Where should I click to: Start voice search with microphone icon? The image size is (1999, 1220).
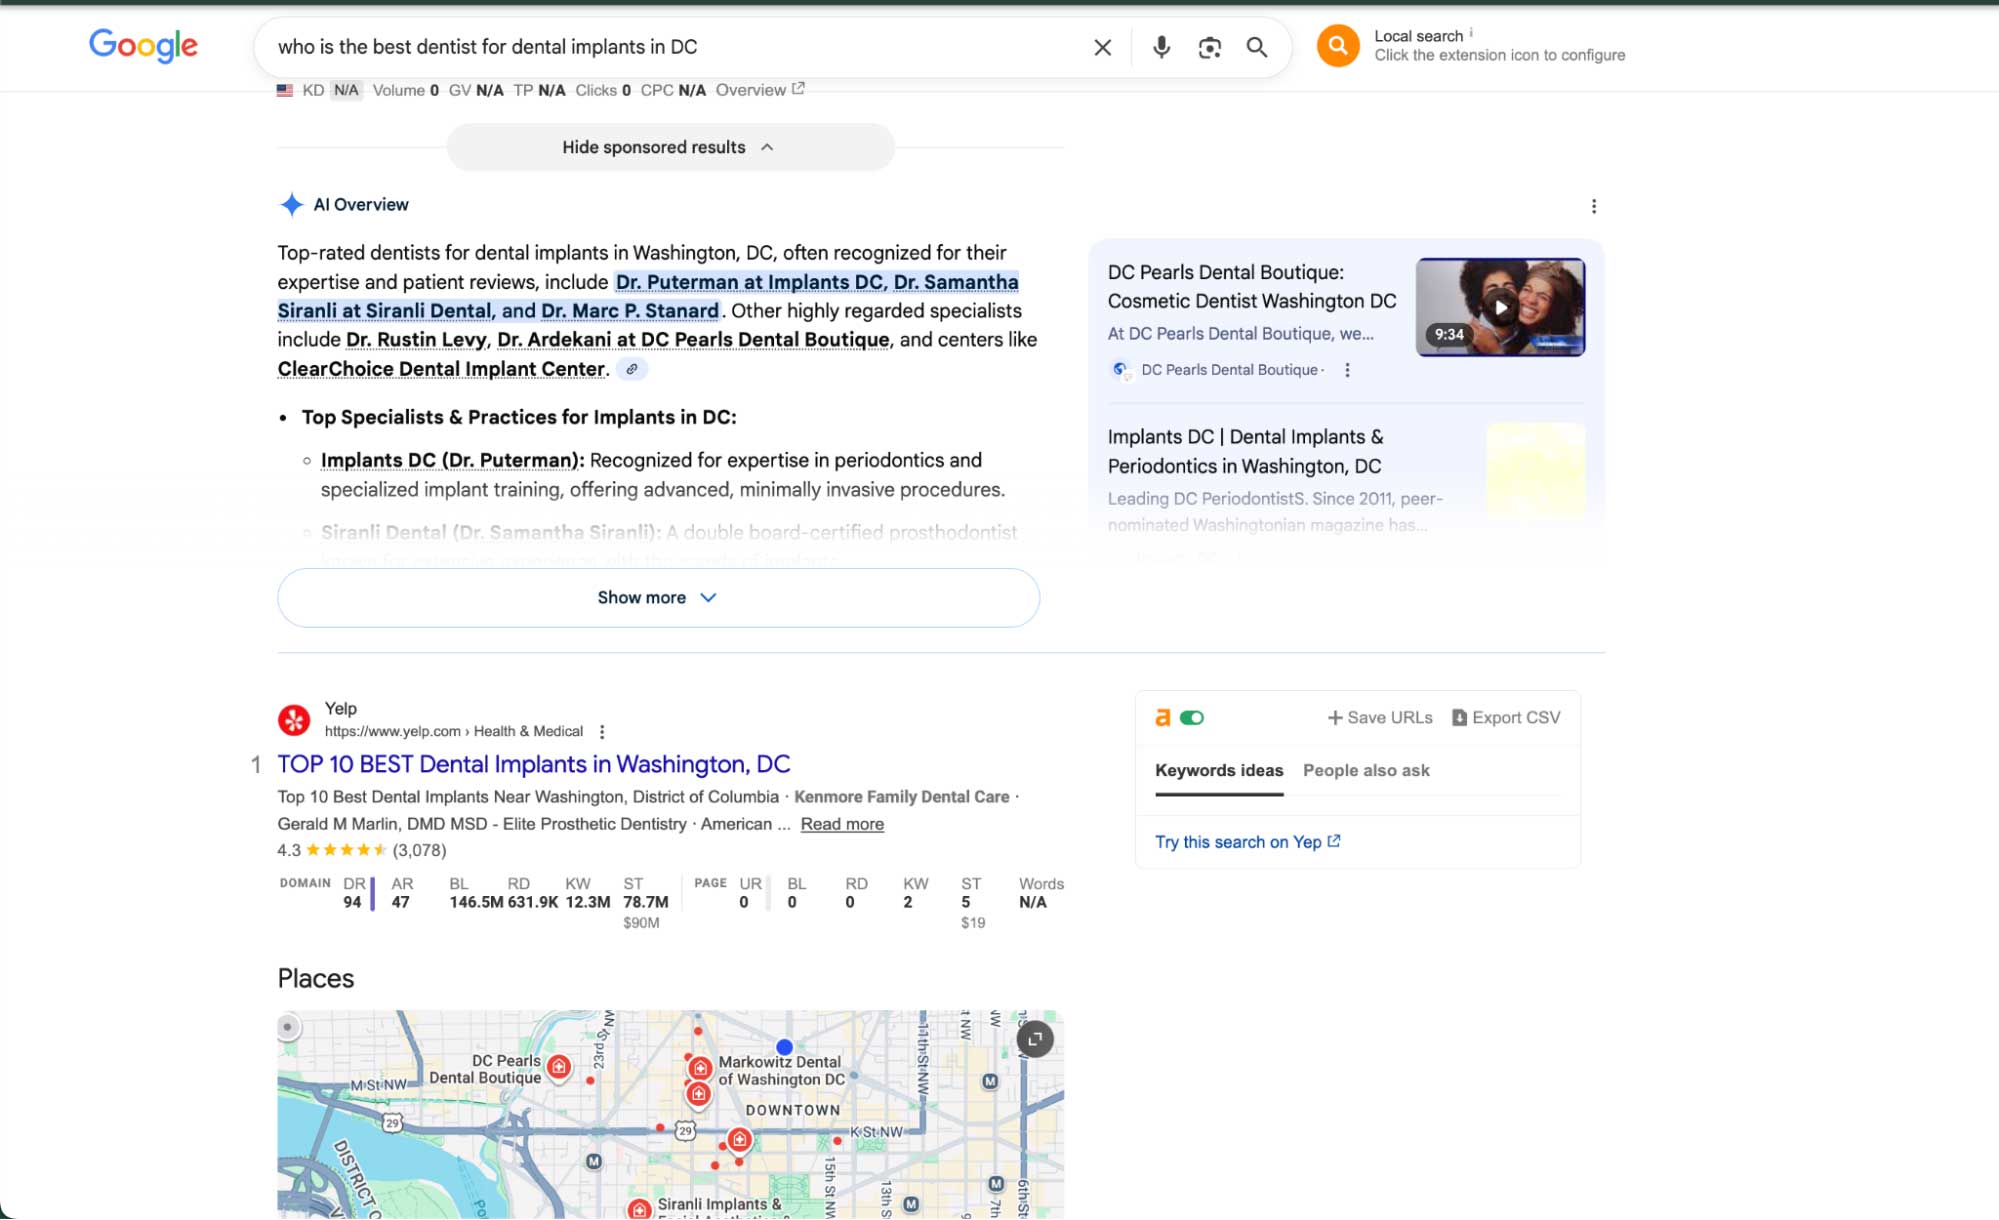click(1160, 47)
